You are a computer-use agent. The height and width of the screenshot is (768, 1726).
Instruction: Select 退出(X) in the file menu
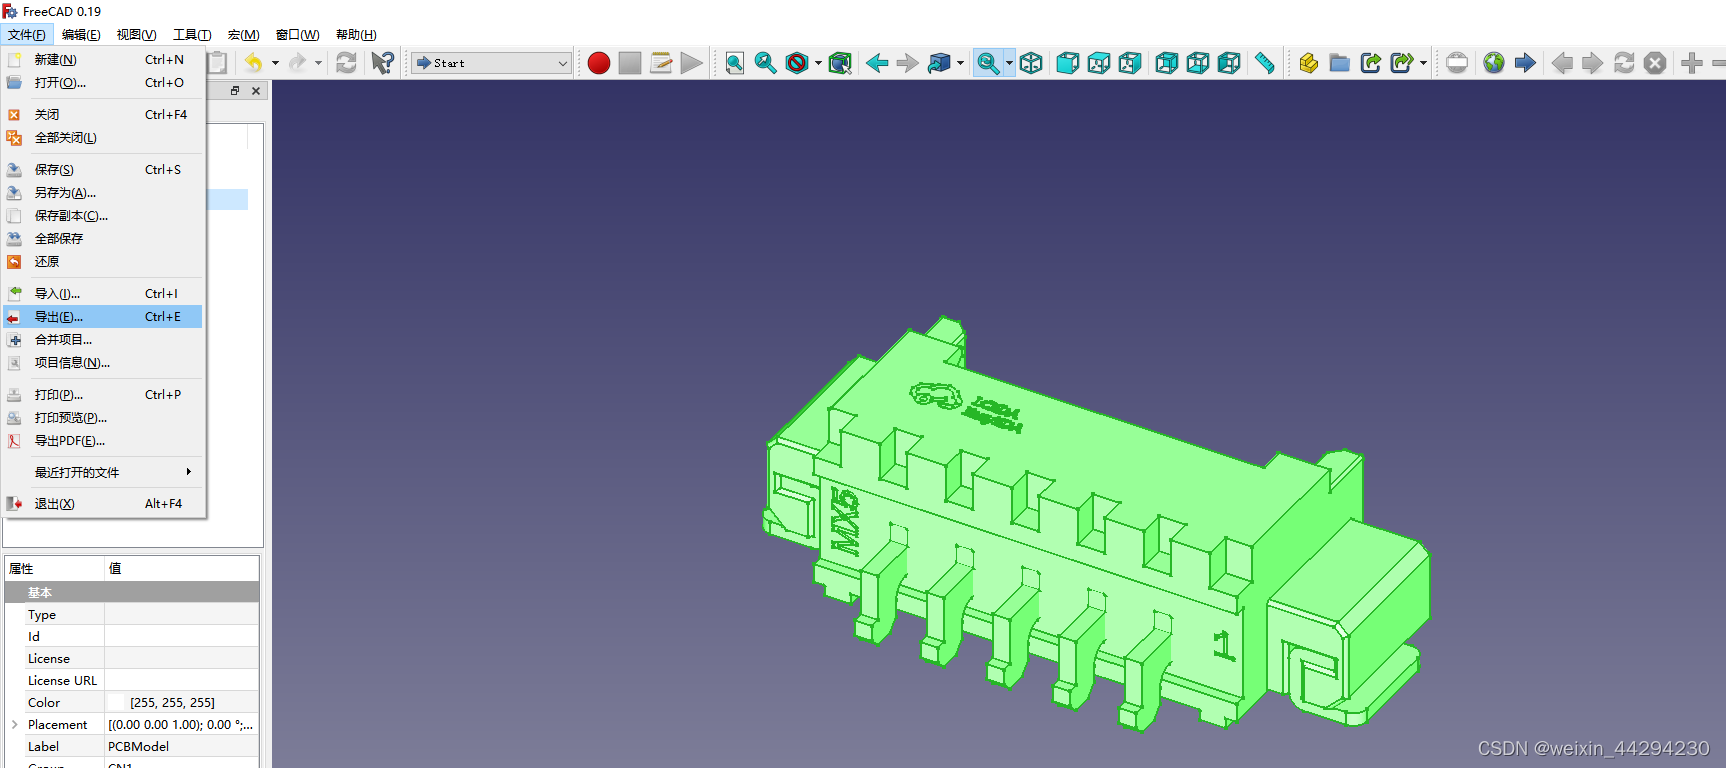104,503
